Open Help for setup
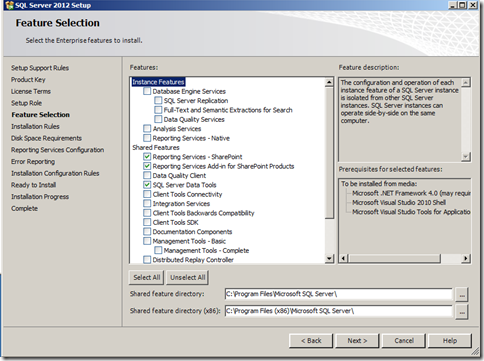Screen dimensions: 484x361 (450, 341)
